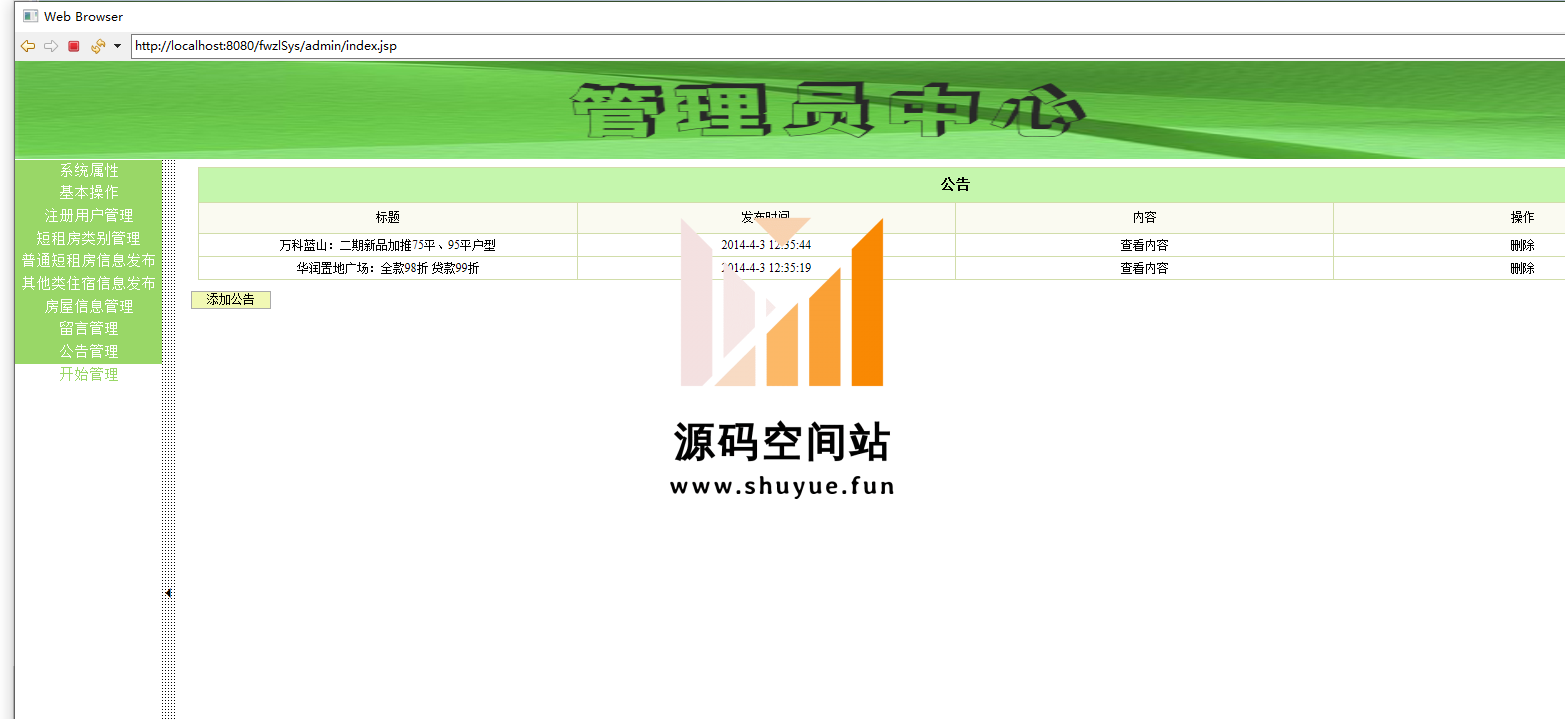The height and width of the screenshot is (719, 1565).
Task: View content of 万科蓝山 announcement
Action: (x=1144, y=246)
